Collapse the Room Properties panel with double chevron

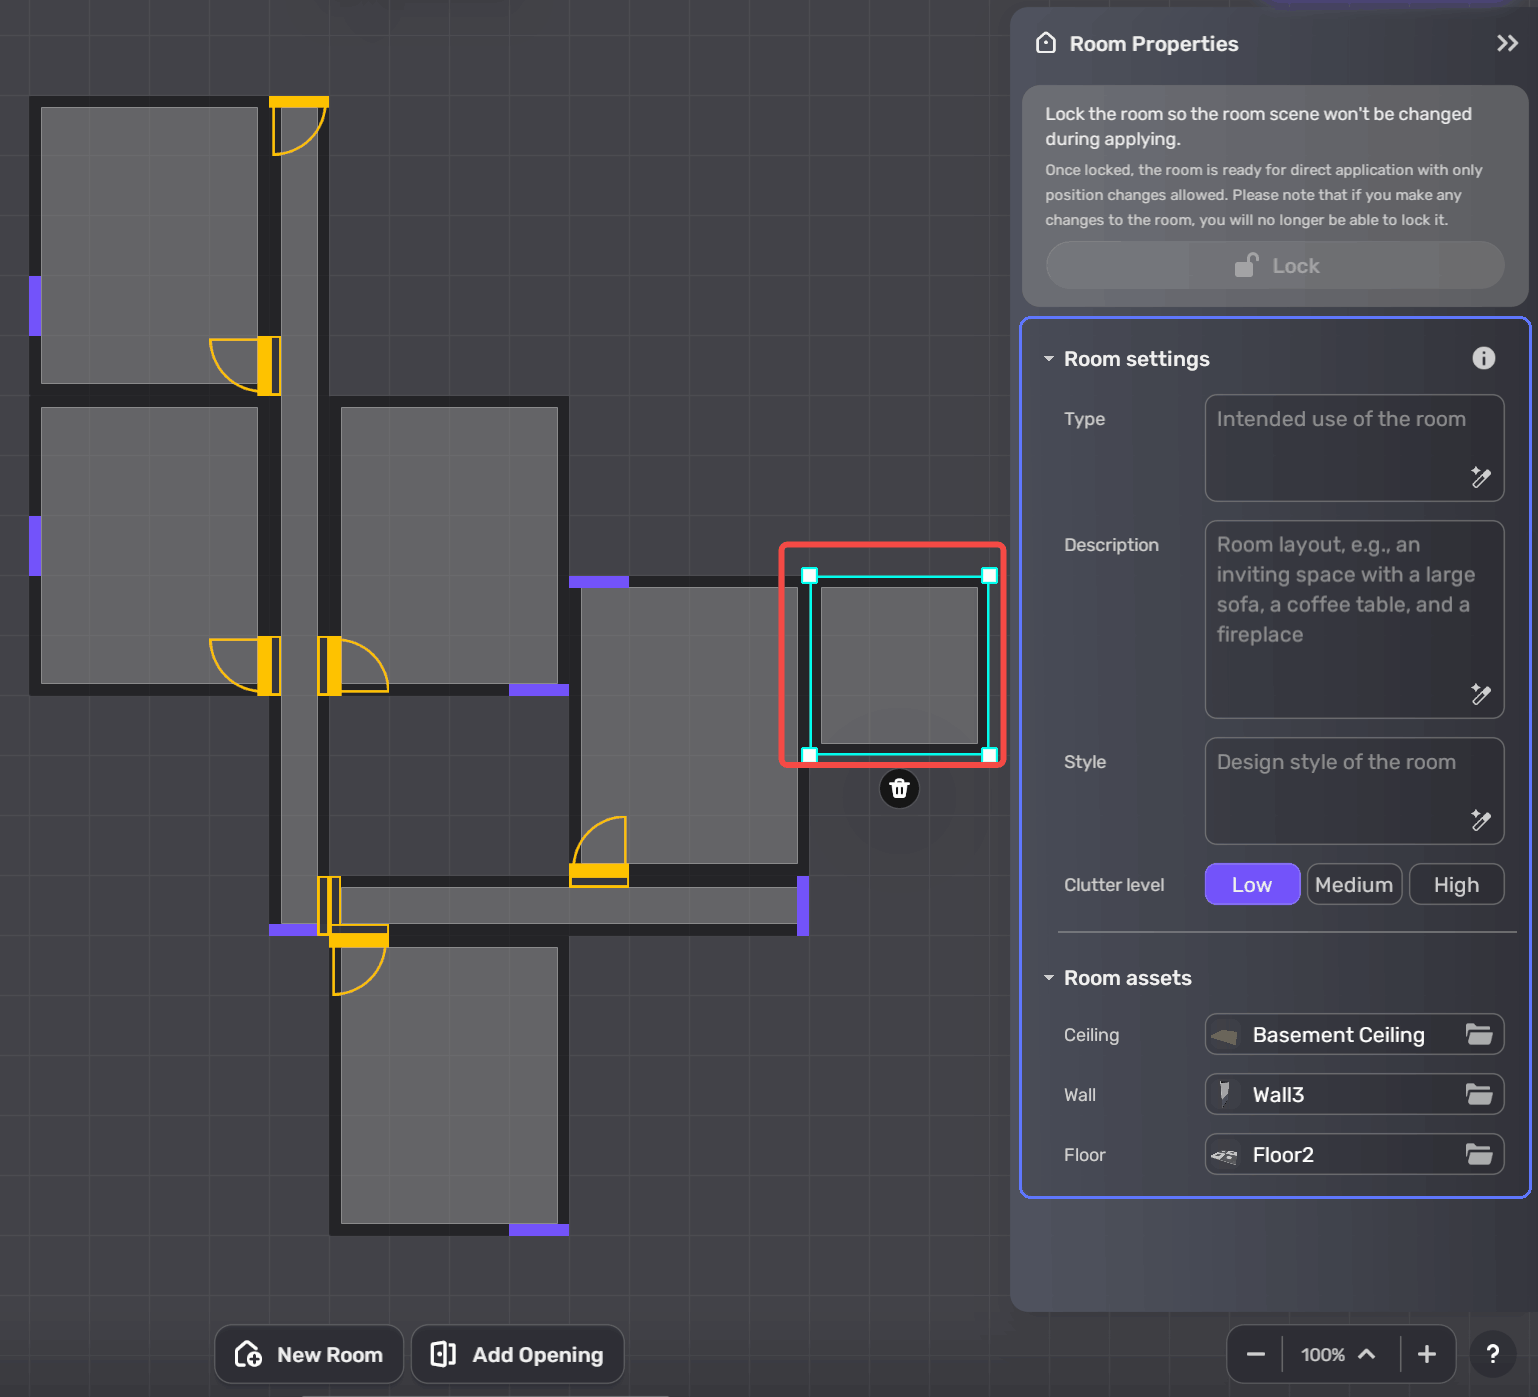(x=1507, y=43)
